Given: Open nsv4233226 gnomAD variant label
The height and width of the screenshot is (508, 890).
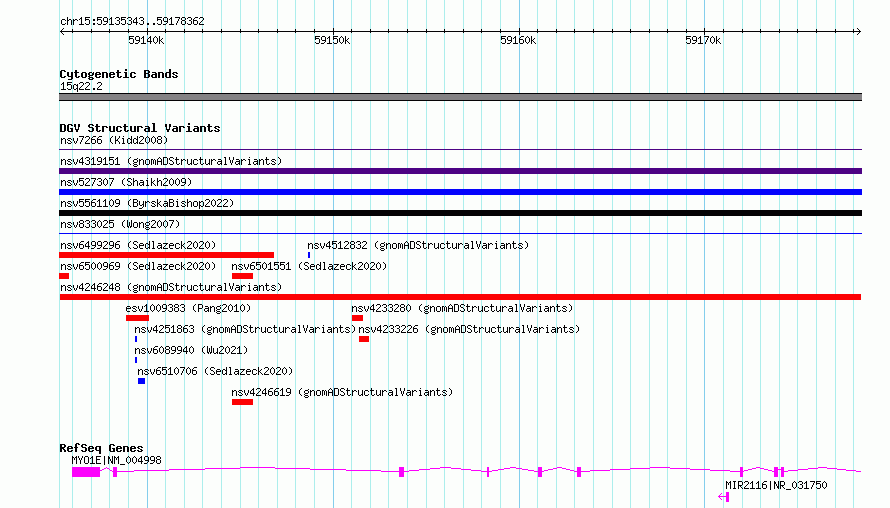Looking at the screenshot, I should pos(469,329).
